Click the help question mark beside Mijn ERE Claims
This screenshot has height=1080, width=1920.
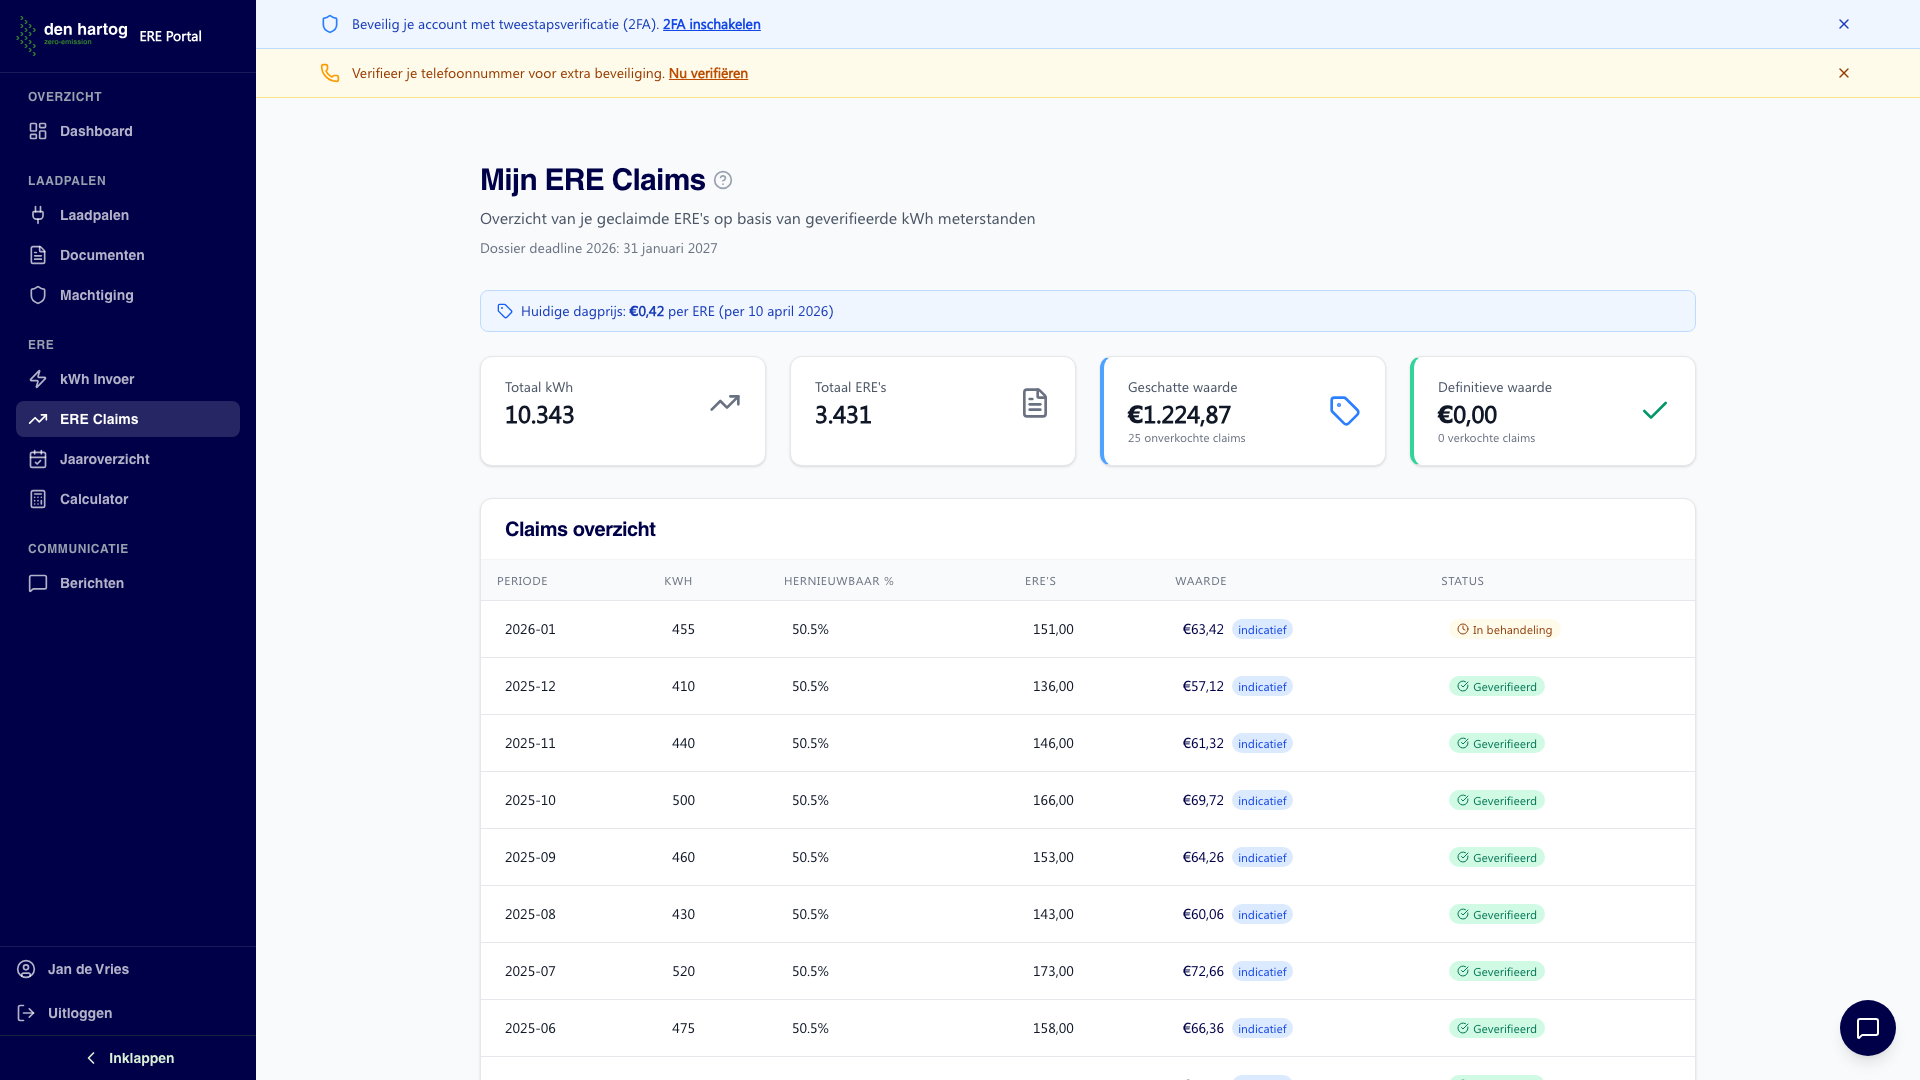point(723,180)
